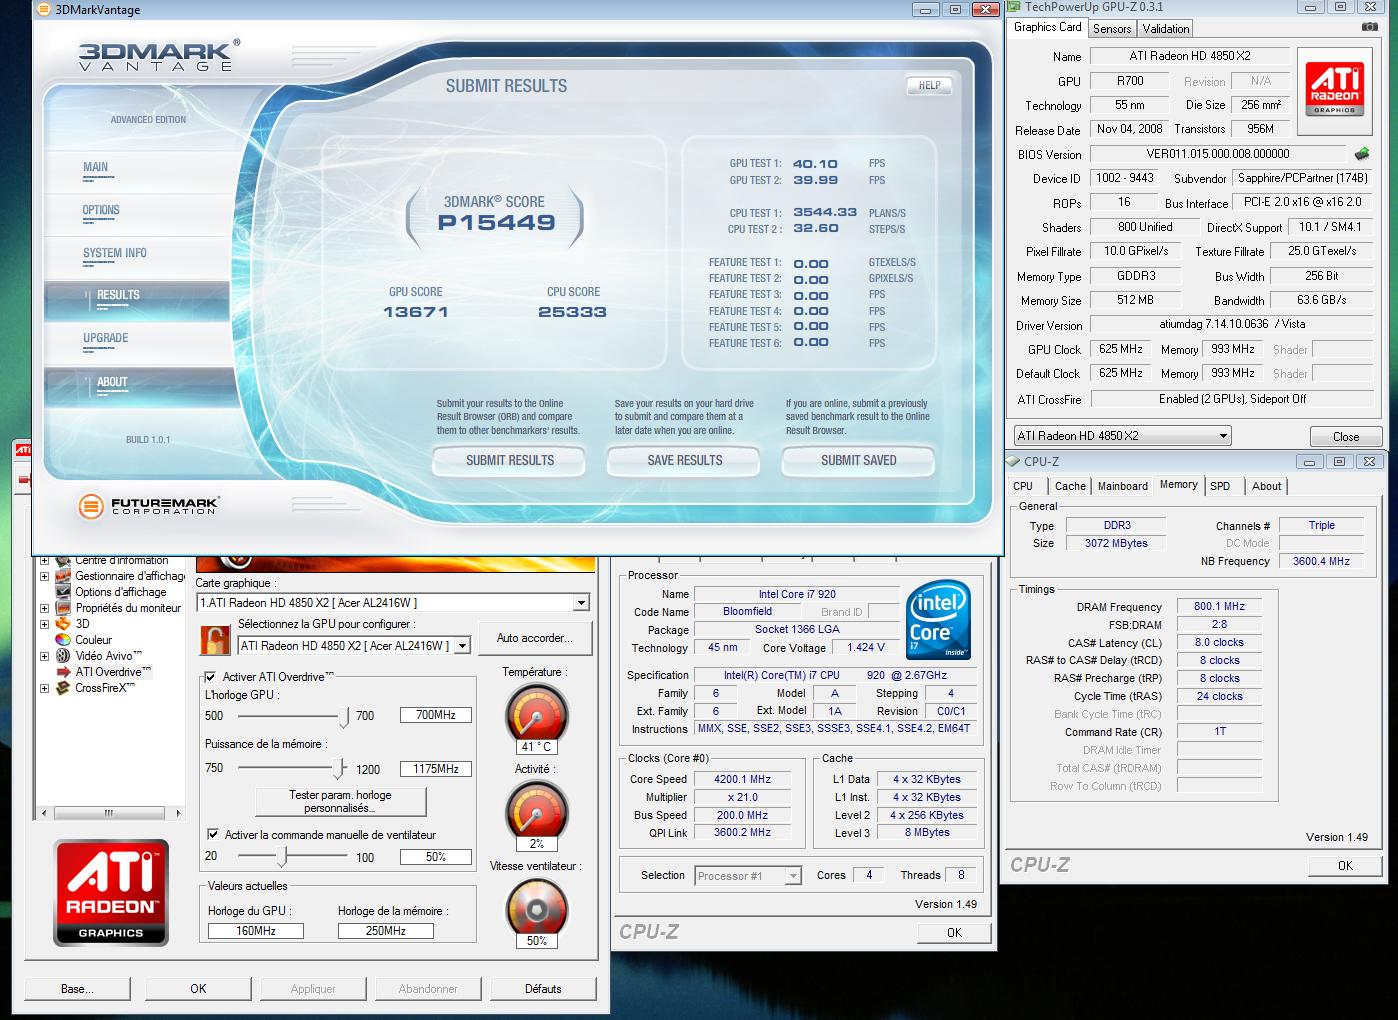
Task: Switch to the SPD tab in CPU-Z
Action: [1220, 486]
